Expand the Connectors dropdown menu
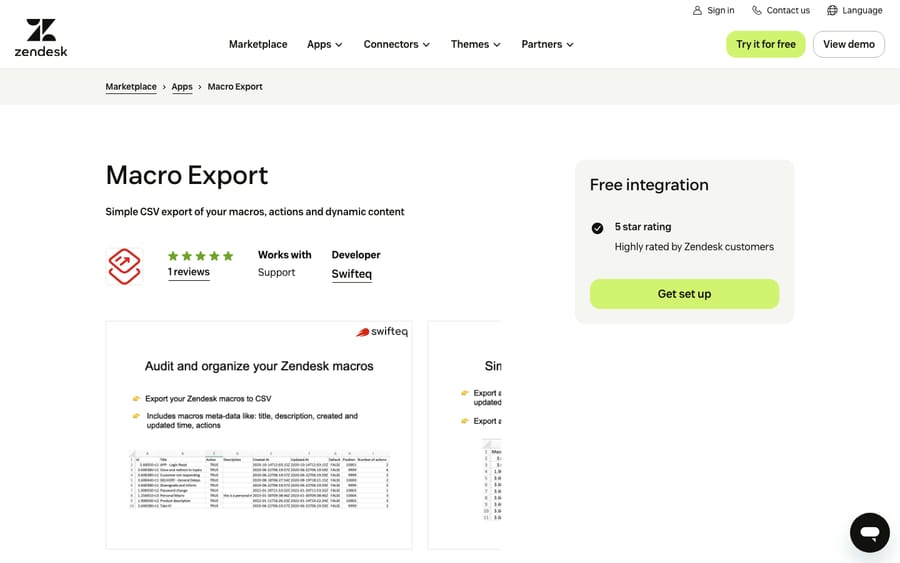Image resolution: width=900 pixels, height=563 pixels. 397,44
